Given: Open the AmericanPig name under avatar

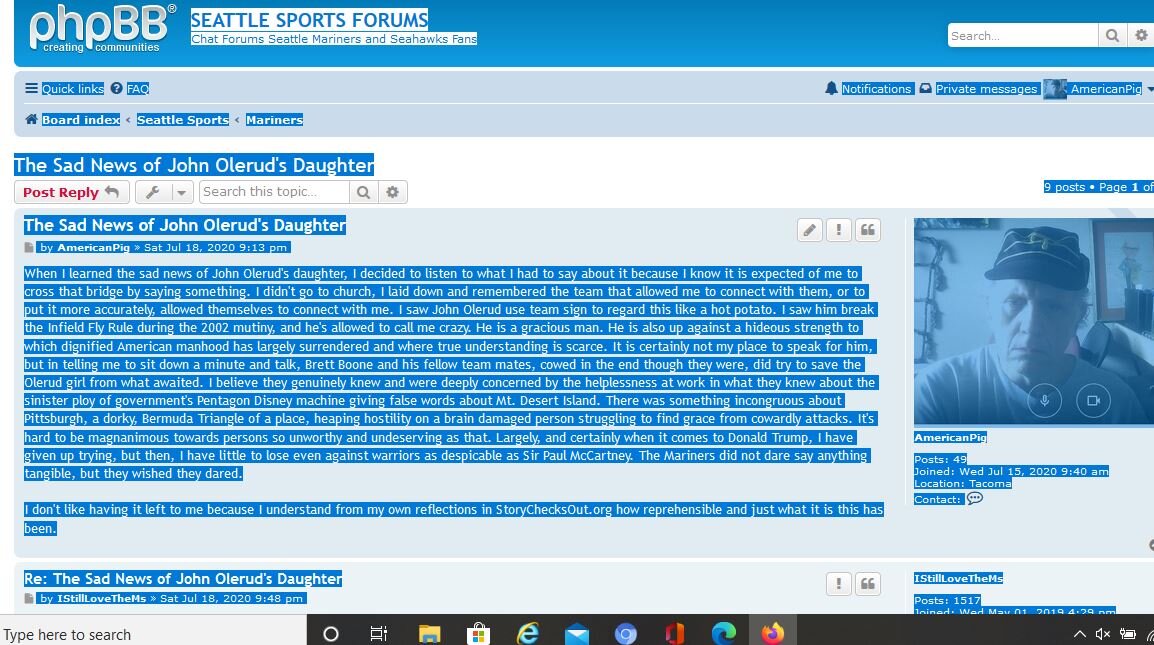Looking at the screenshot, I should pos(950,437).
